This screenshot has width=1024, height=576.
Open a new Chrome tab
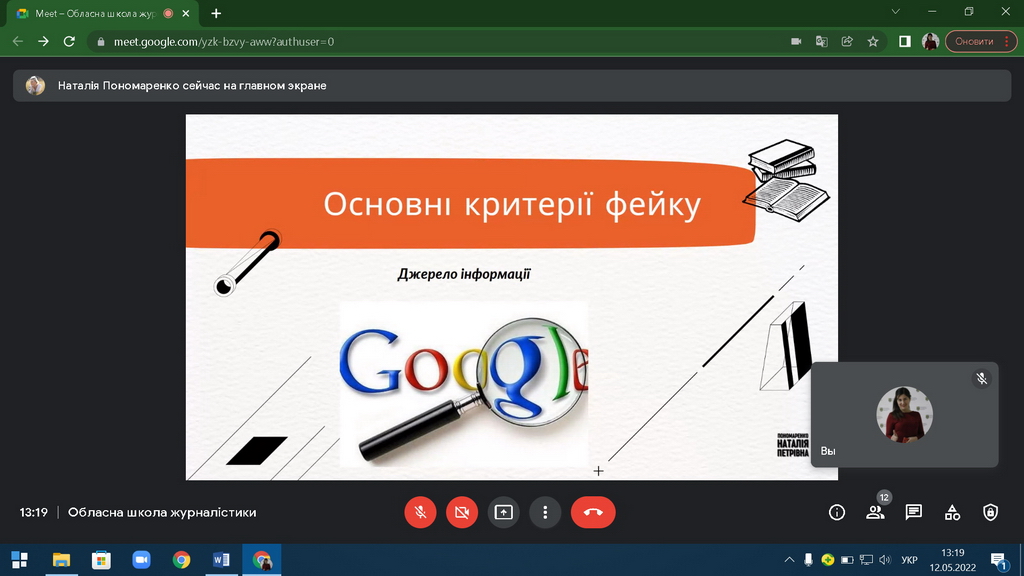tap(216, 14)
